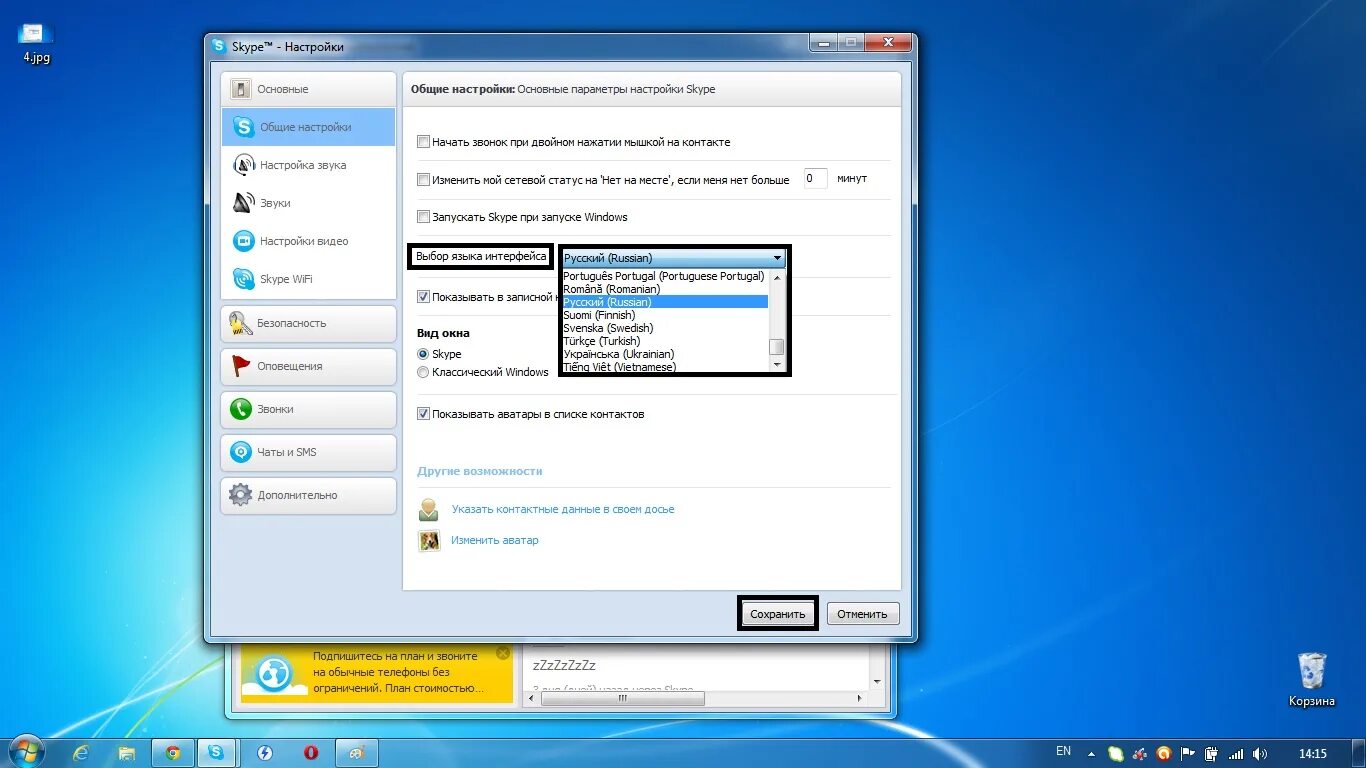Open Skype WiFi settings
This screenshot has width=1366, height=768.
click(x=309, y=279)
